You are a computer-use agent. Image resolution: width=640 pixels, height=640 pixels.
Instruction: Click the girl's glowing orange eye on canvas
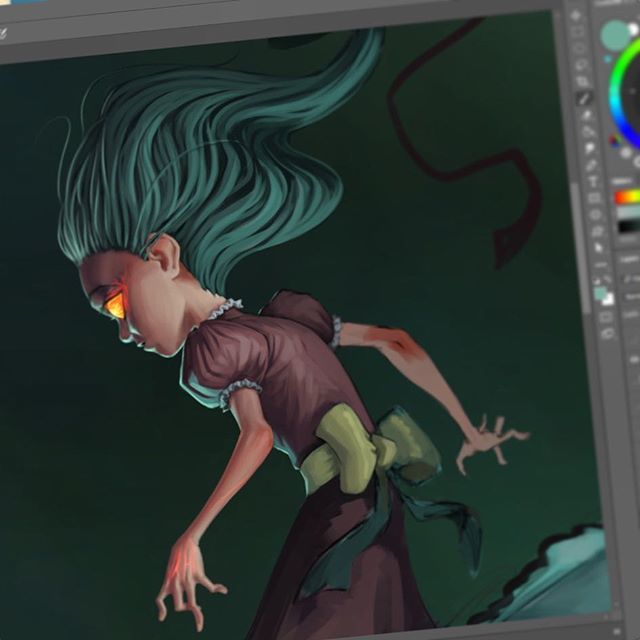coord(114,306)
